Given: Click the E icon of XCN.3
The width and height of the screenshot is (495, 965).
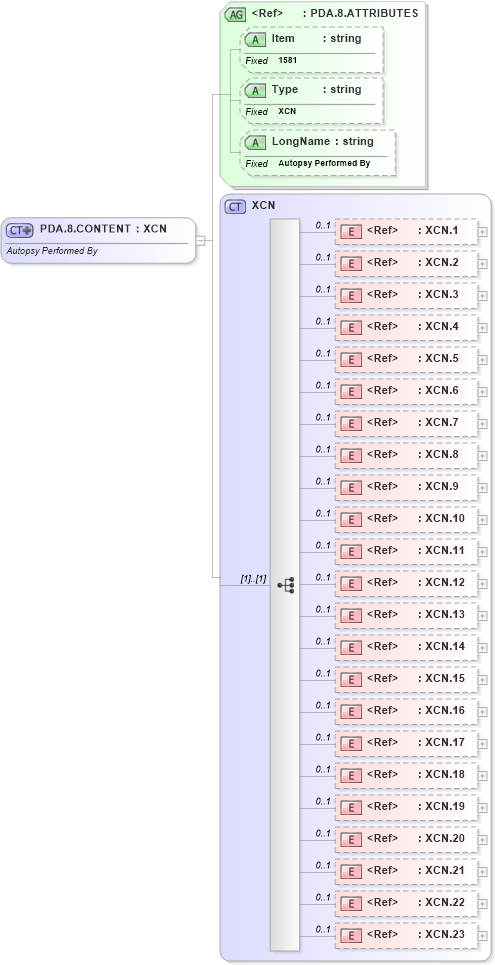Looking at the screenshot, I should click(351, 296).
